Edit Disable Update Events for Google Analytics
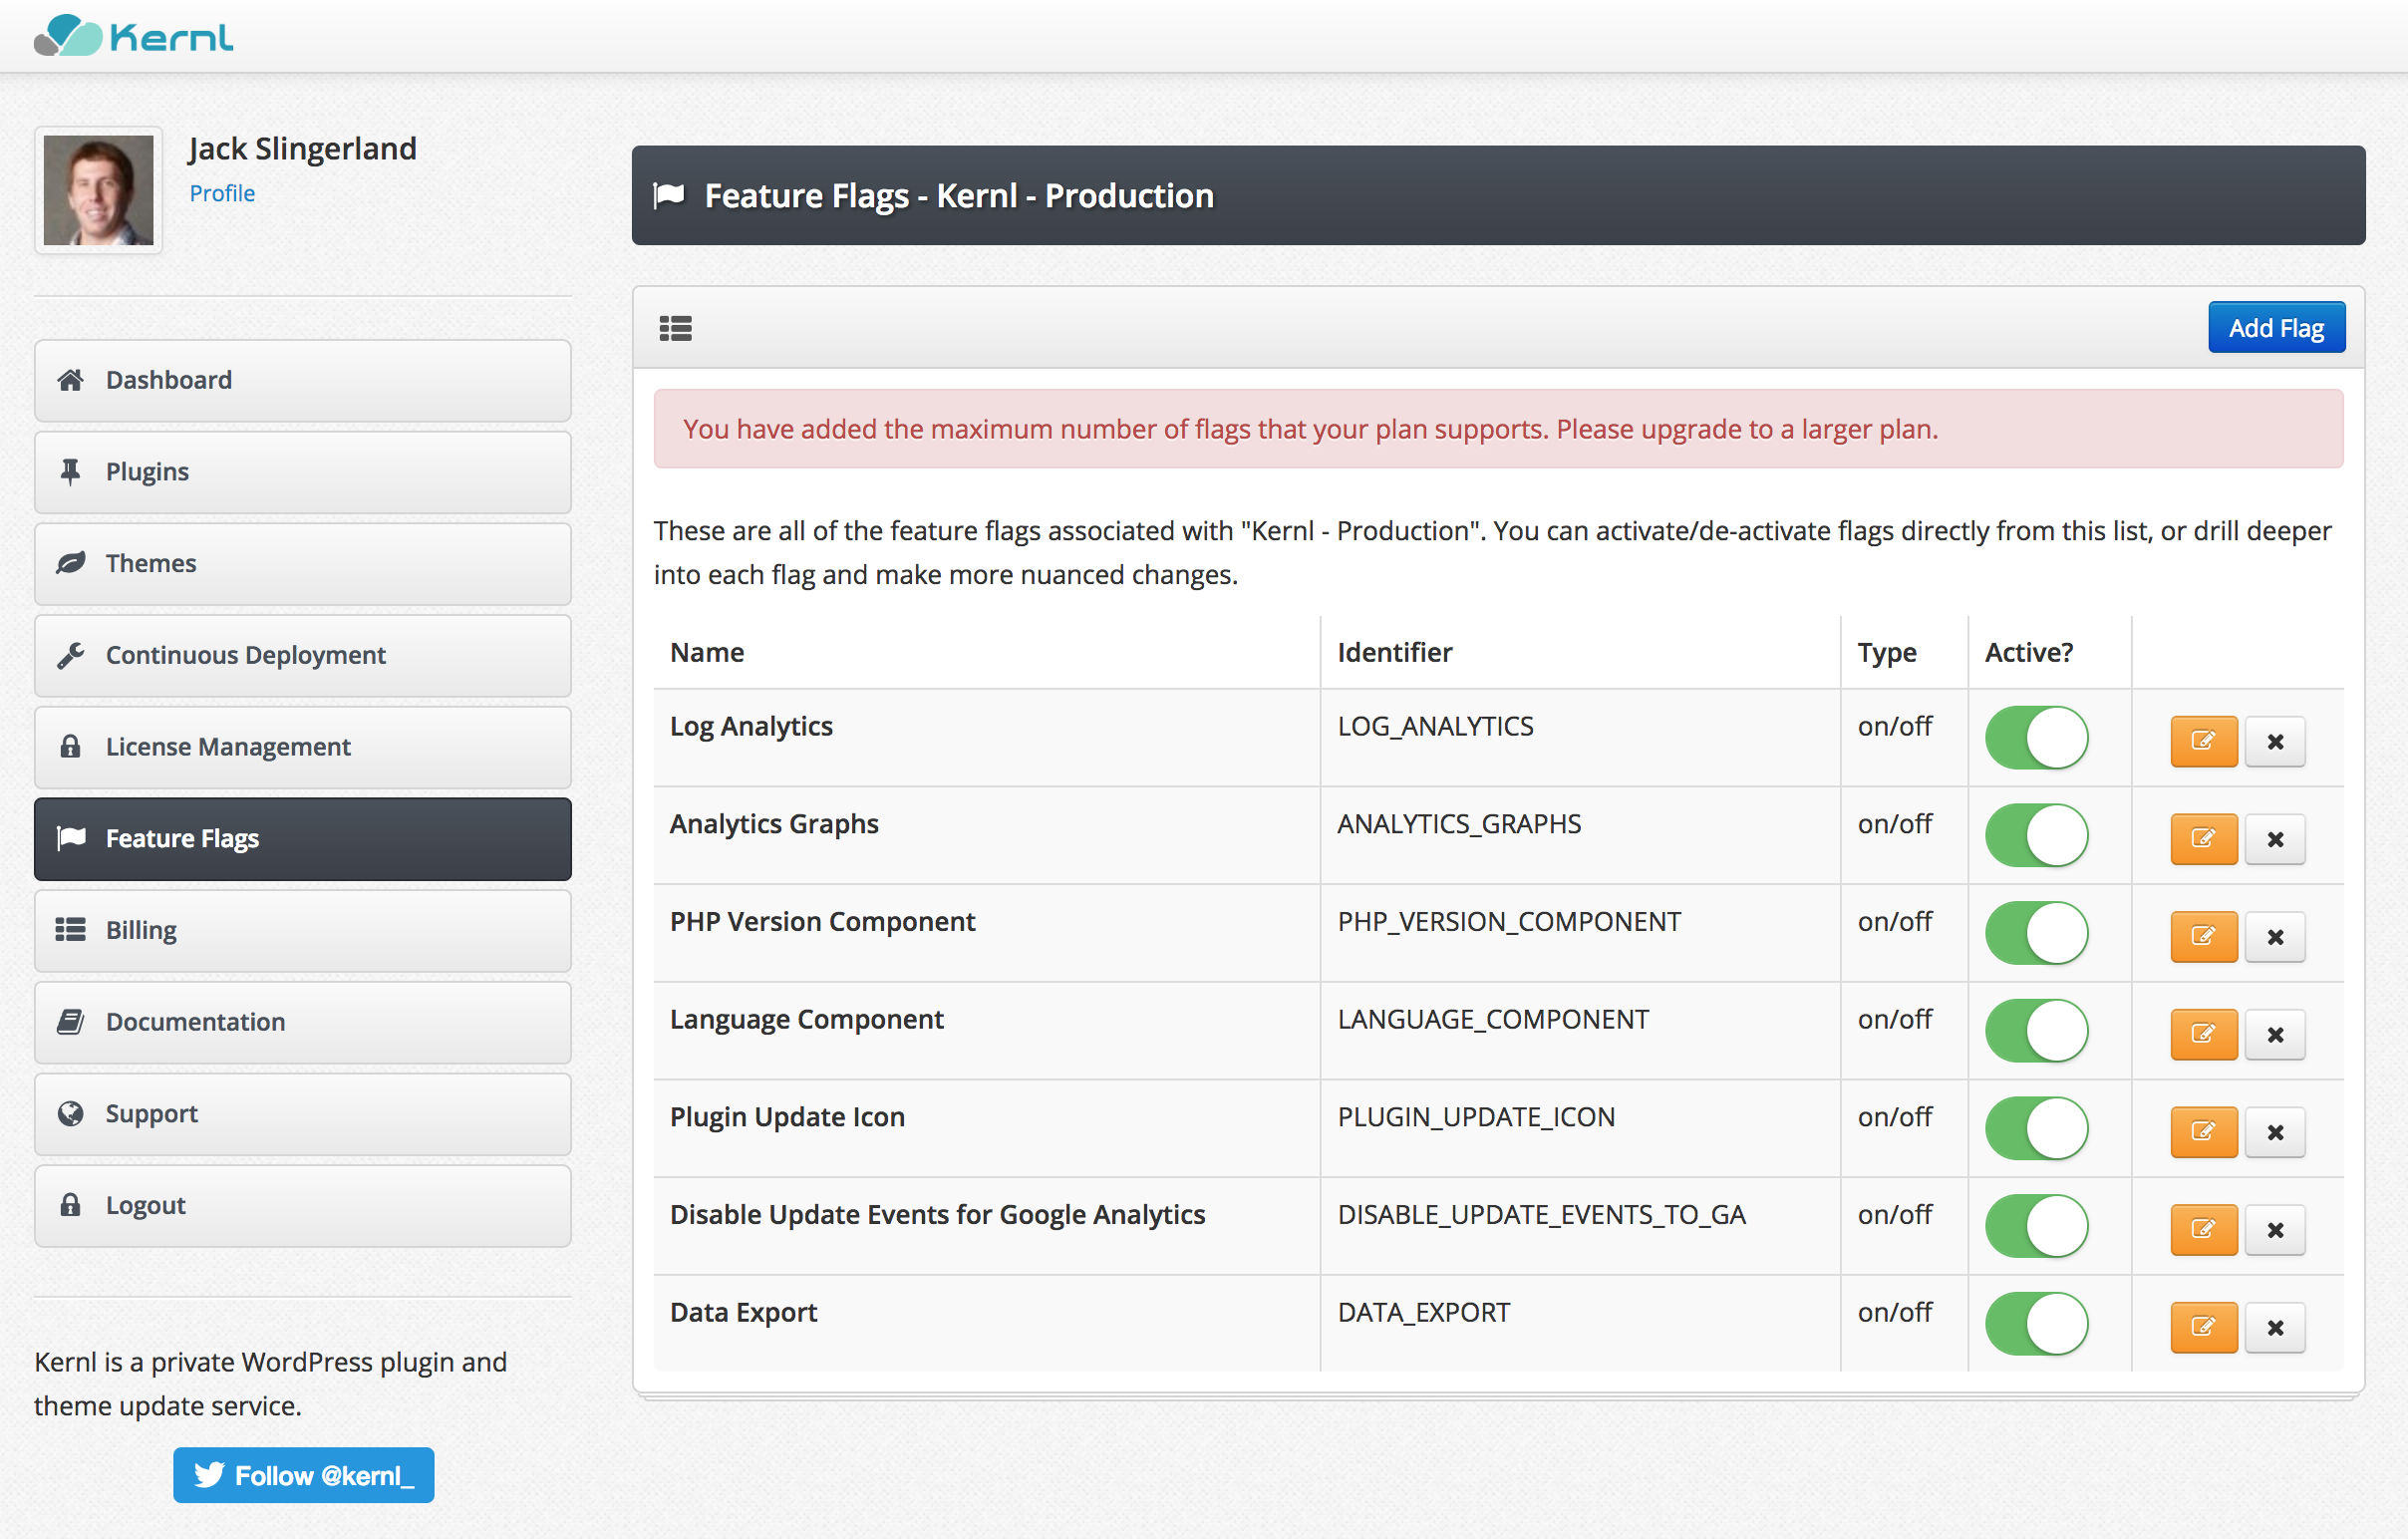2408x1539 pixels. tap(2203, 1229)
